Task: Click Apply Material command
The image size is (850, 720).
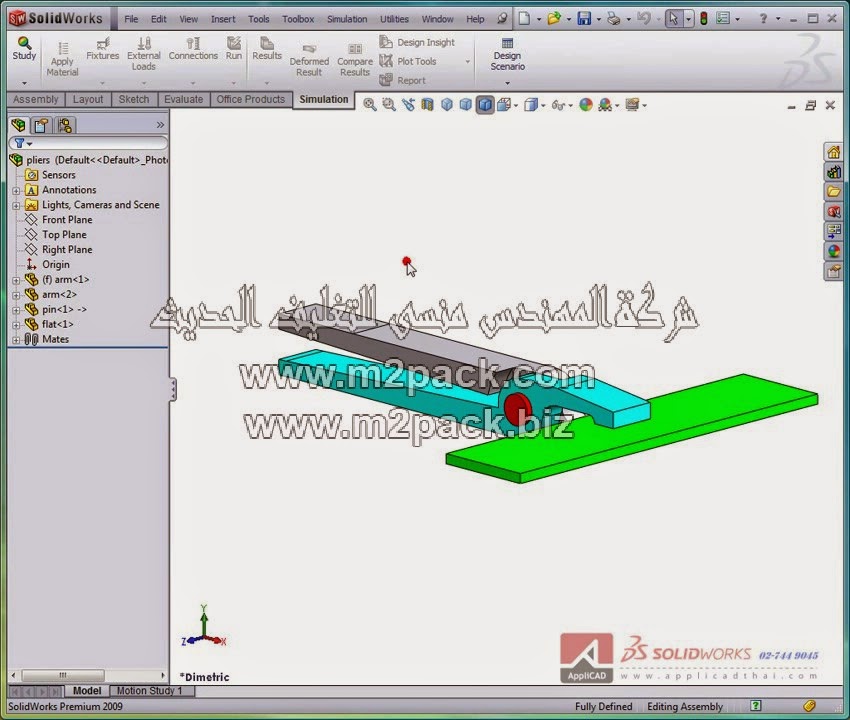Action: (62, 60)
